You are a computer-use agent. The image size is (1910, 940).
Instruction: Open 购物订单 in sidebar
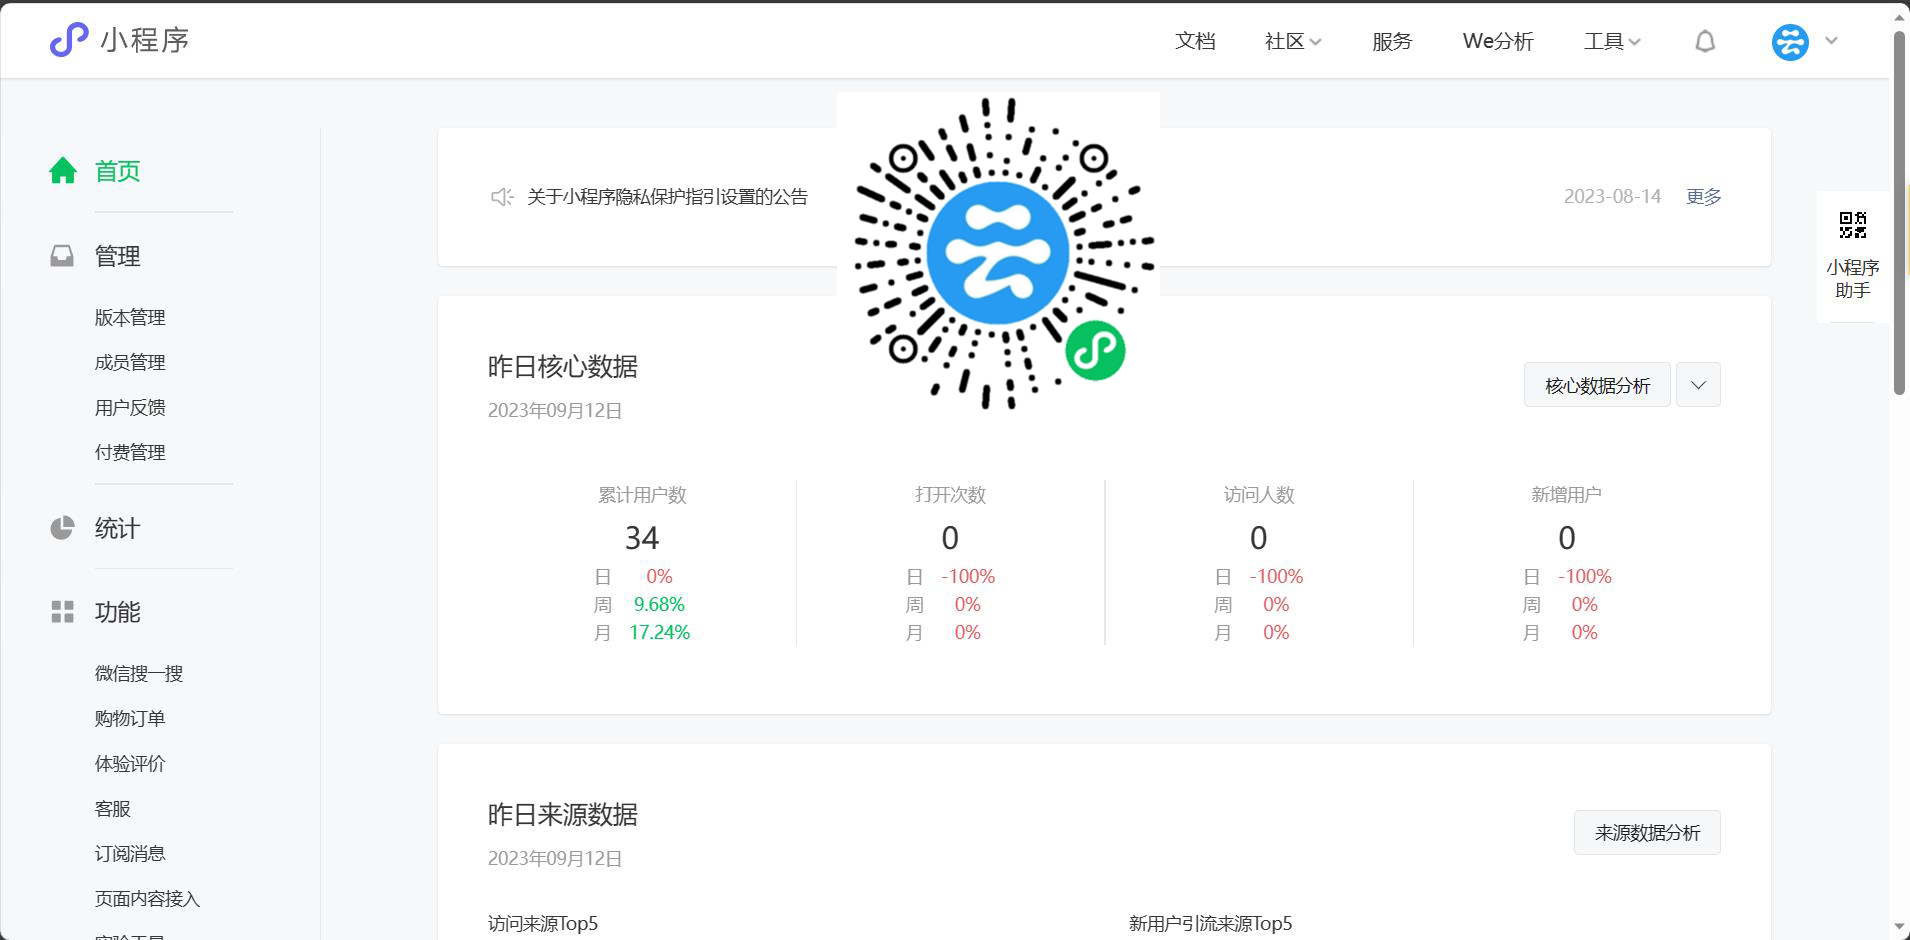[130, 718]
